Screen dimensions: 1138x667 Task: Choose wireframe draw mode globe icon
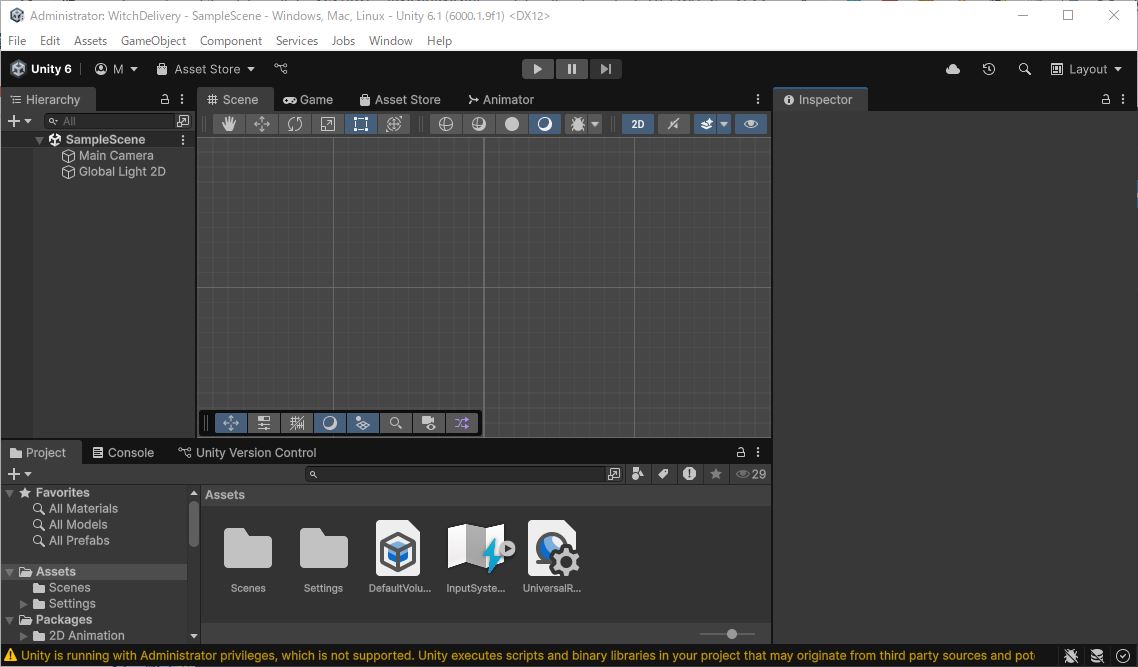click(446, 124)
